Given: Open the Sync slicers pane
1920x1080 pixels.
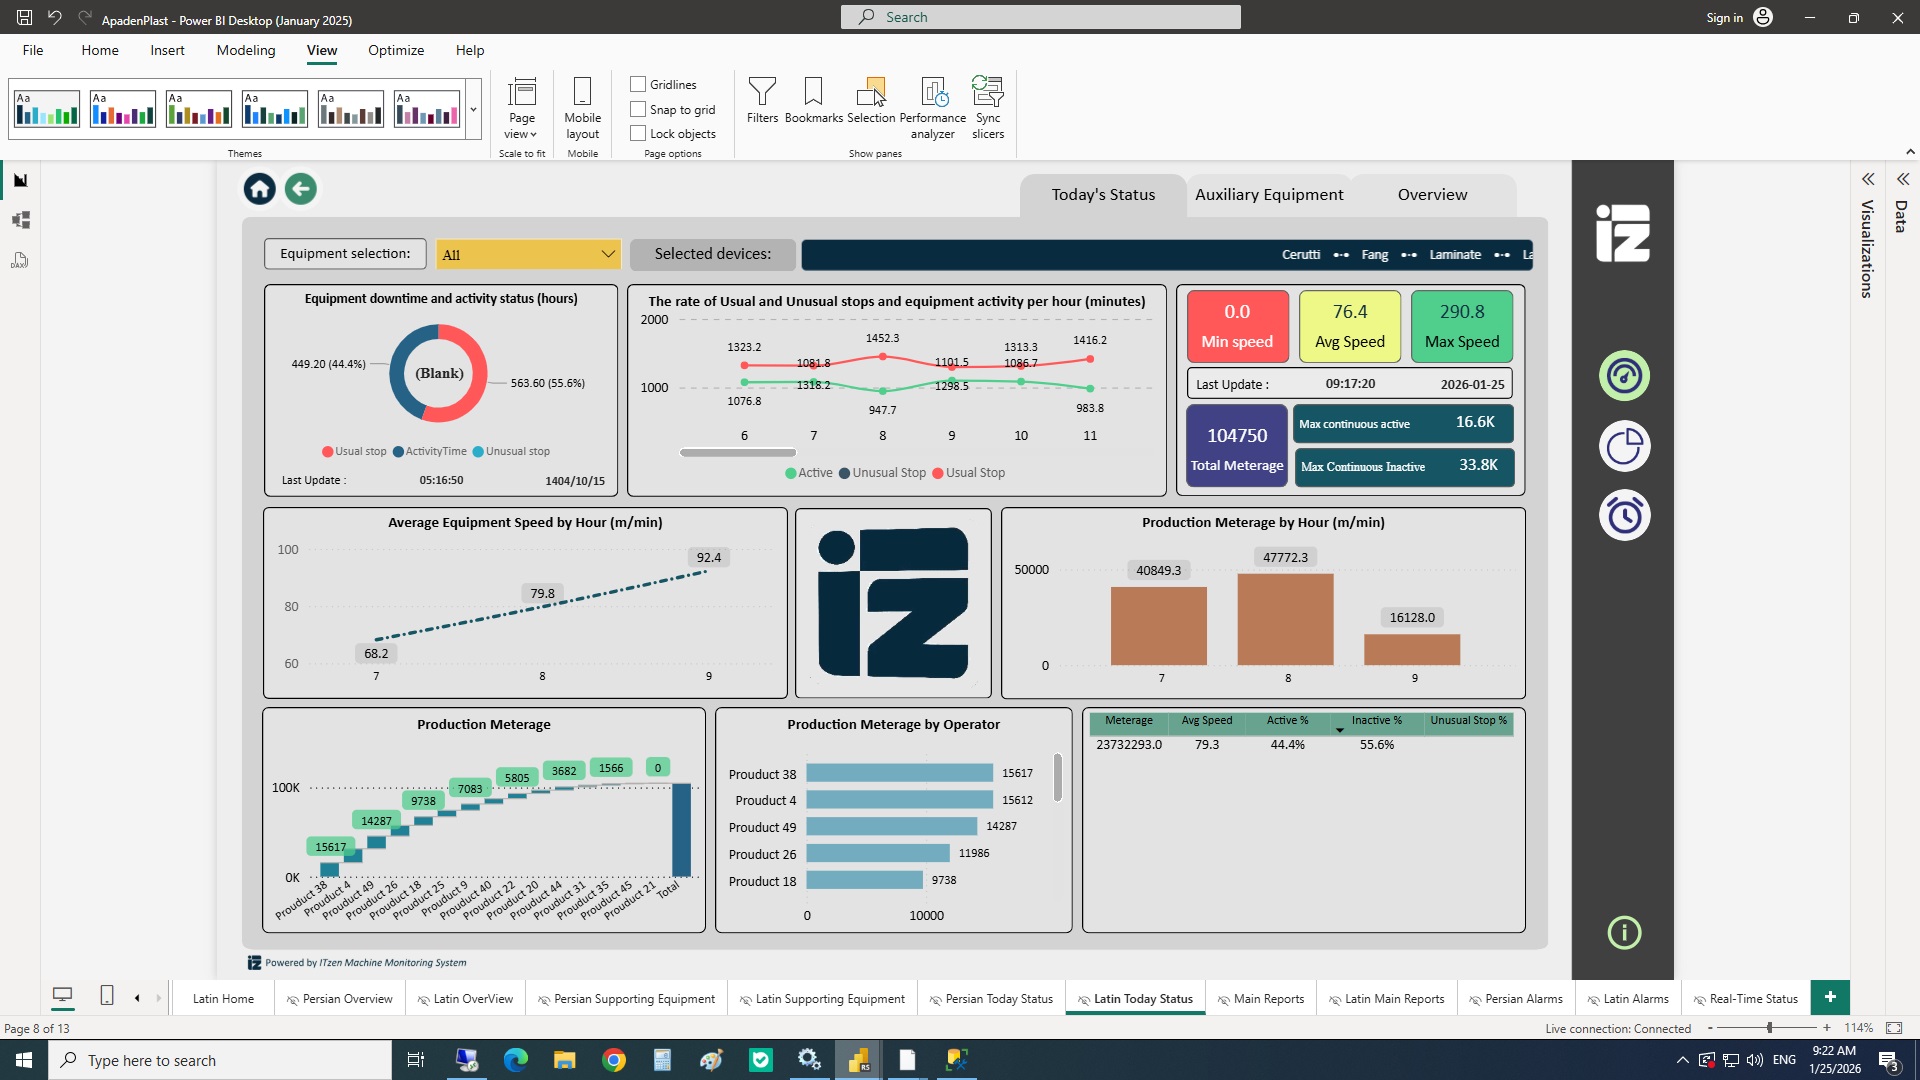Looking at the screenshot, I should tap(987, 107).
